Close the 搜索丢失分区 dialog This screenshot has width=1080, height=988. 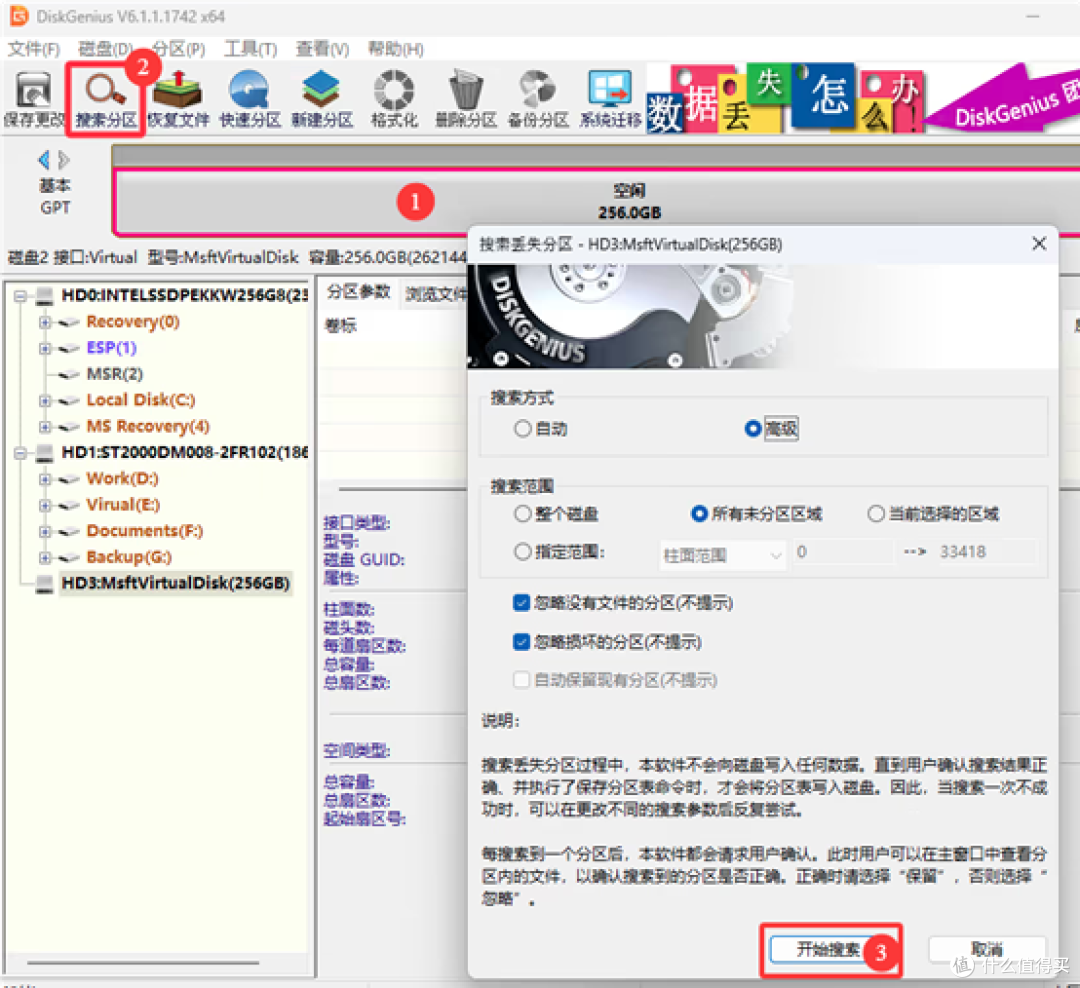tap(1039, 243)
